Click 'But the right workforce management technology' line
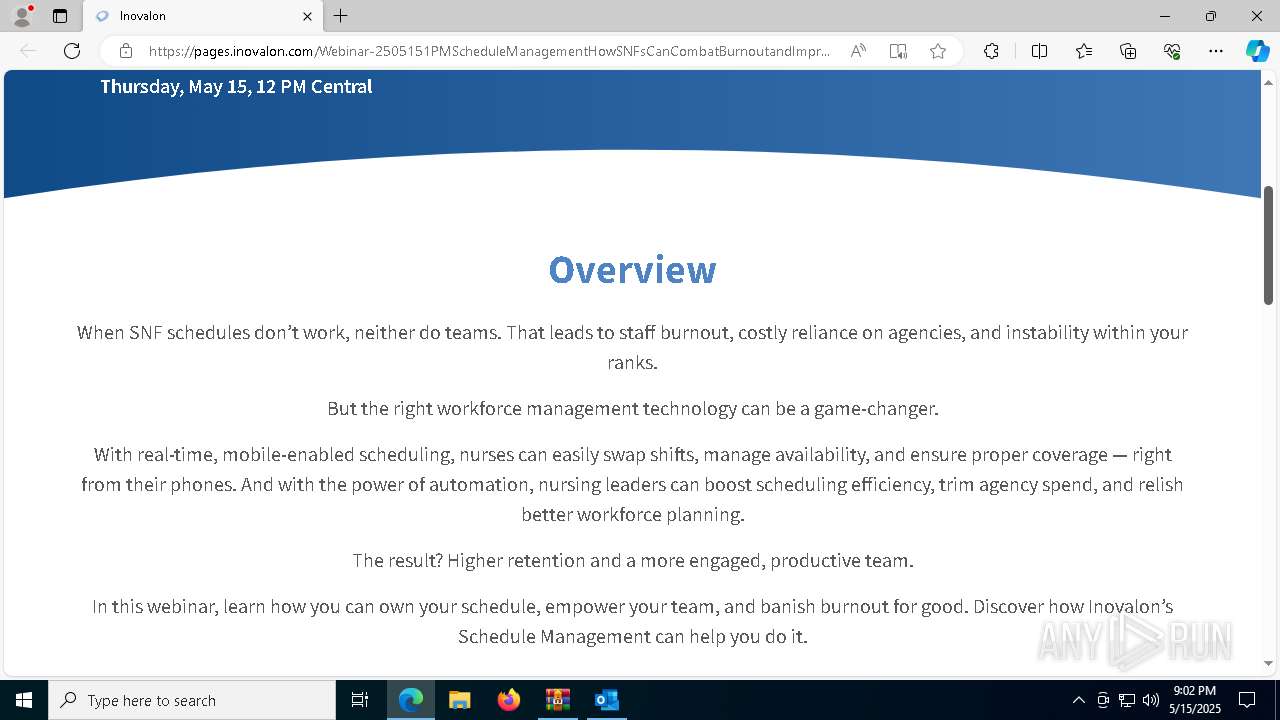 (x=633, y=409)
